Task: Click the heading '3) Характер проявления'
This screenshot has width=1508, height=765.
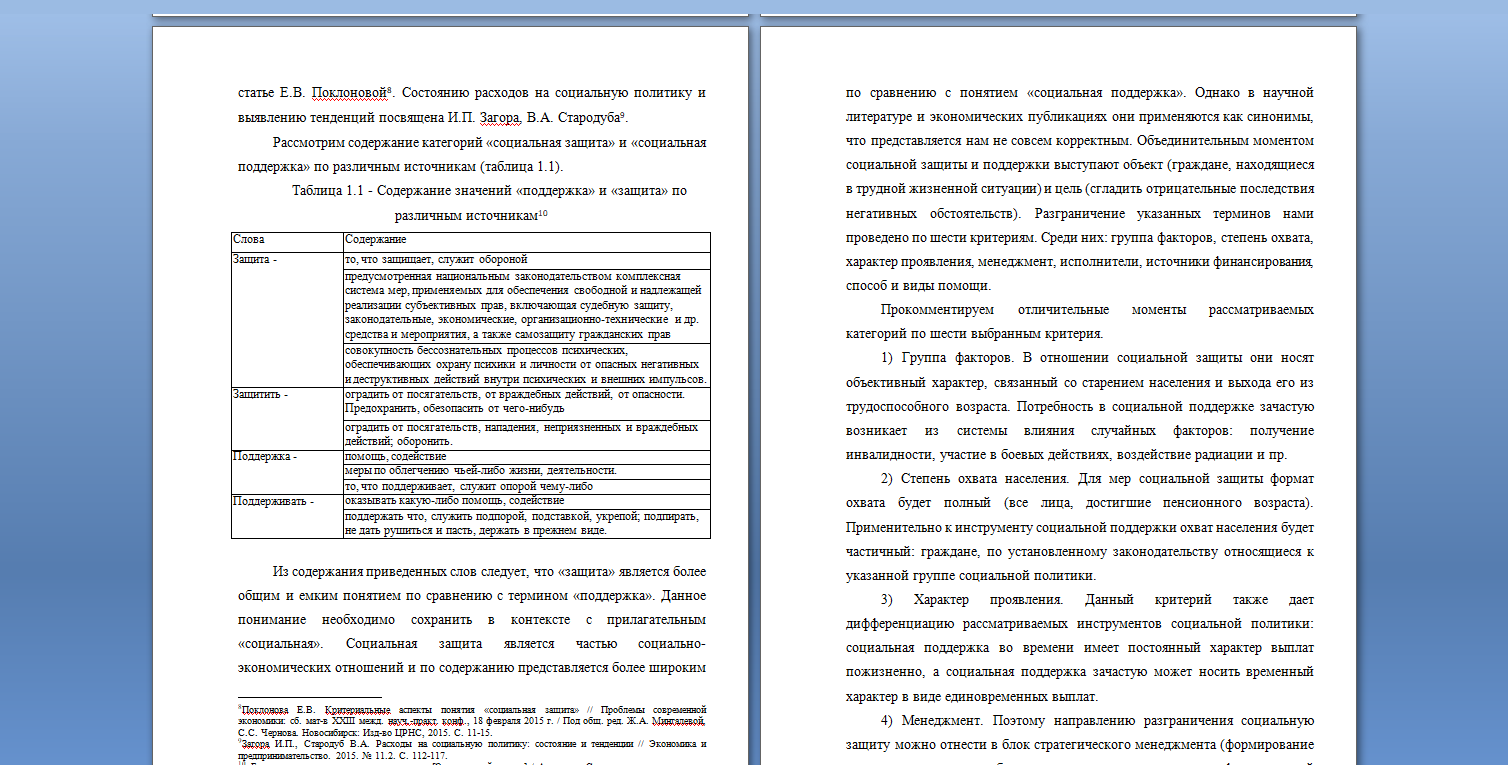Action: [x=972, y=600]
